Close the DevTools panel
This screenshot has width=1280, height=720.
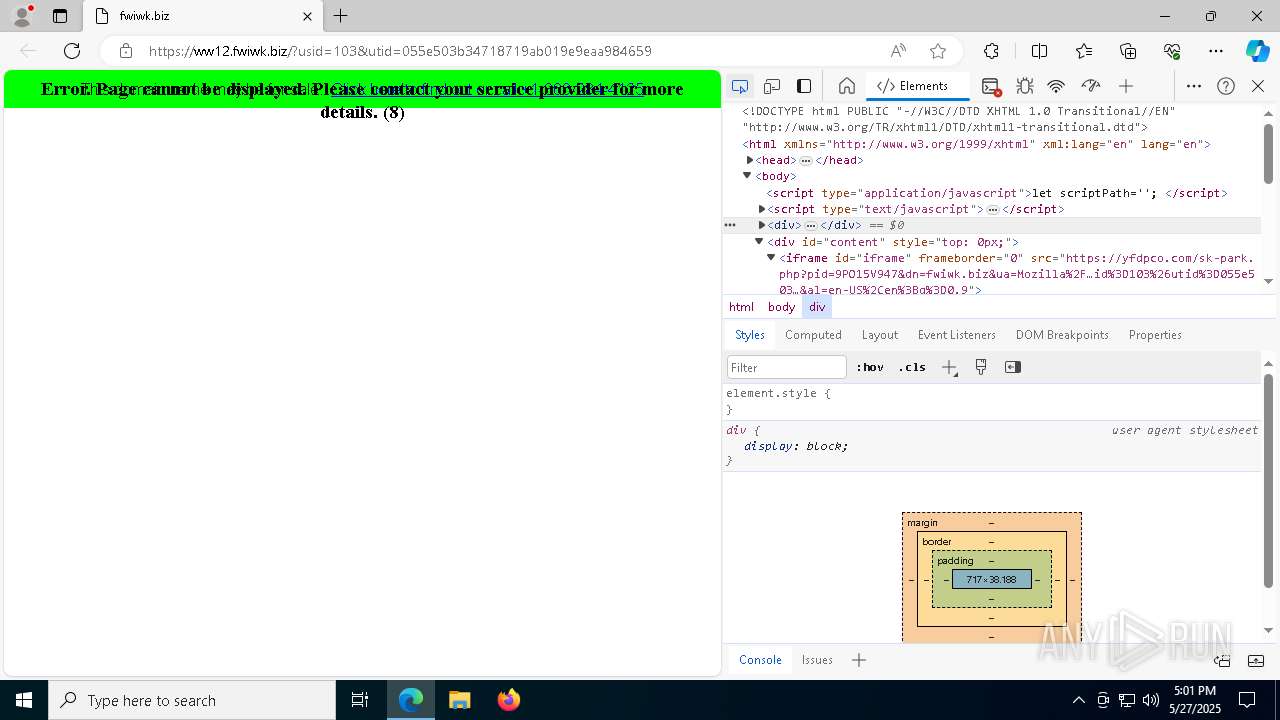[x=1258, y=86]
